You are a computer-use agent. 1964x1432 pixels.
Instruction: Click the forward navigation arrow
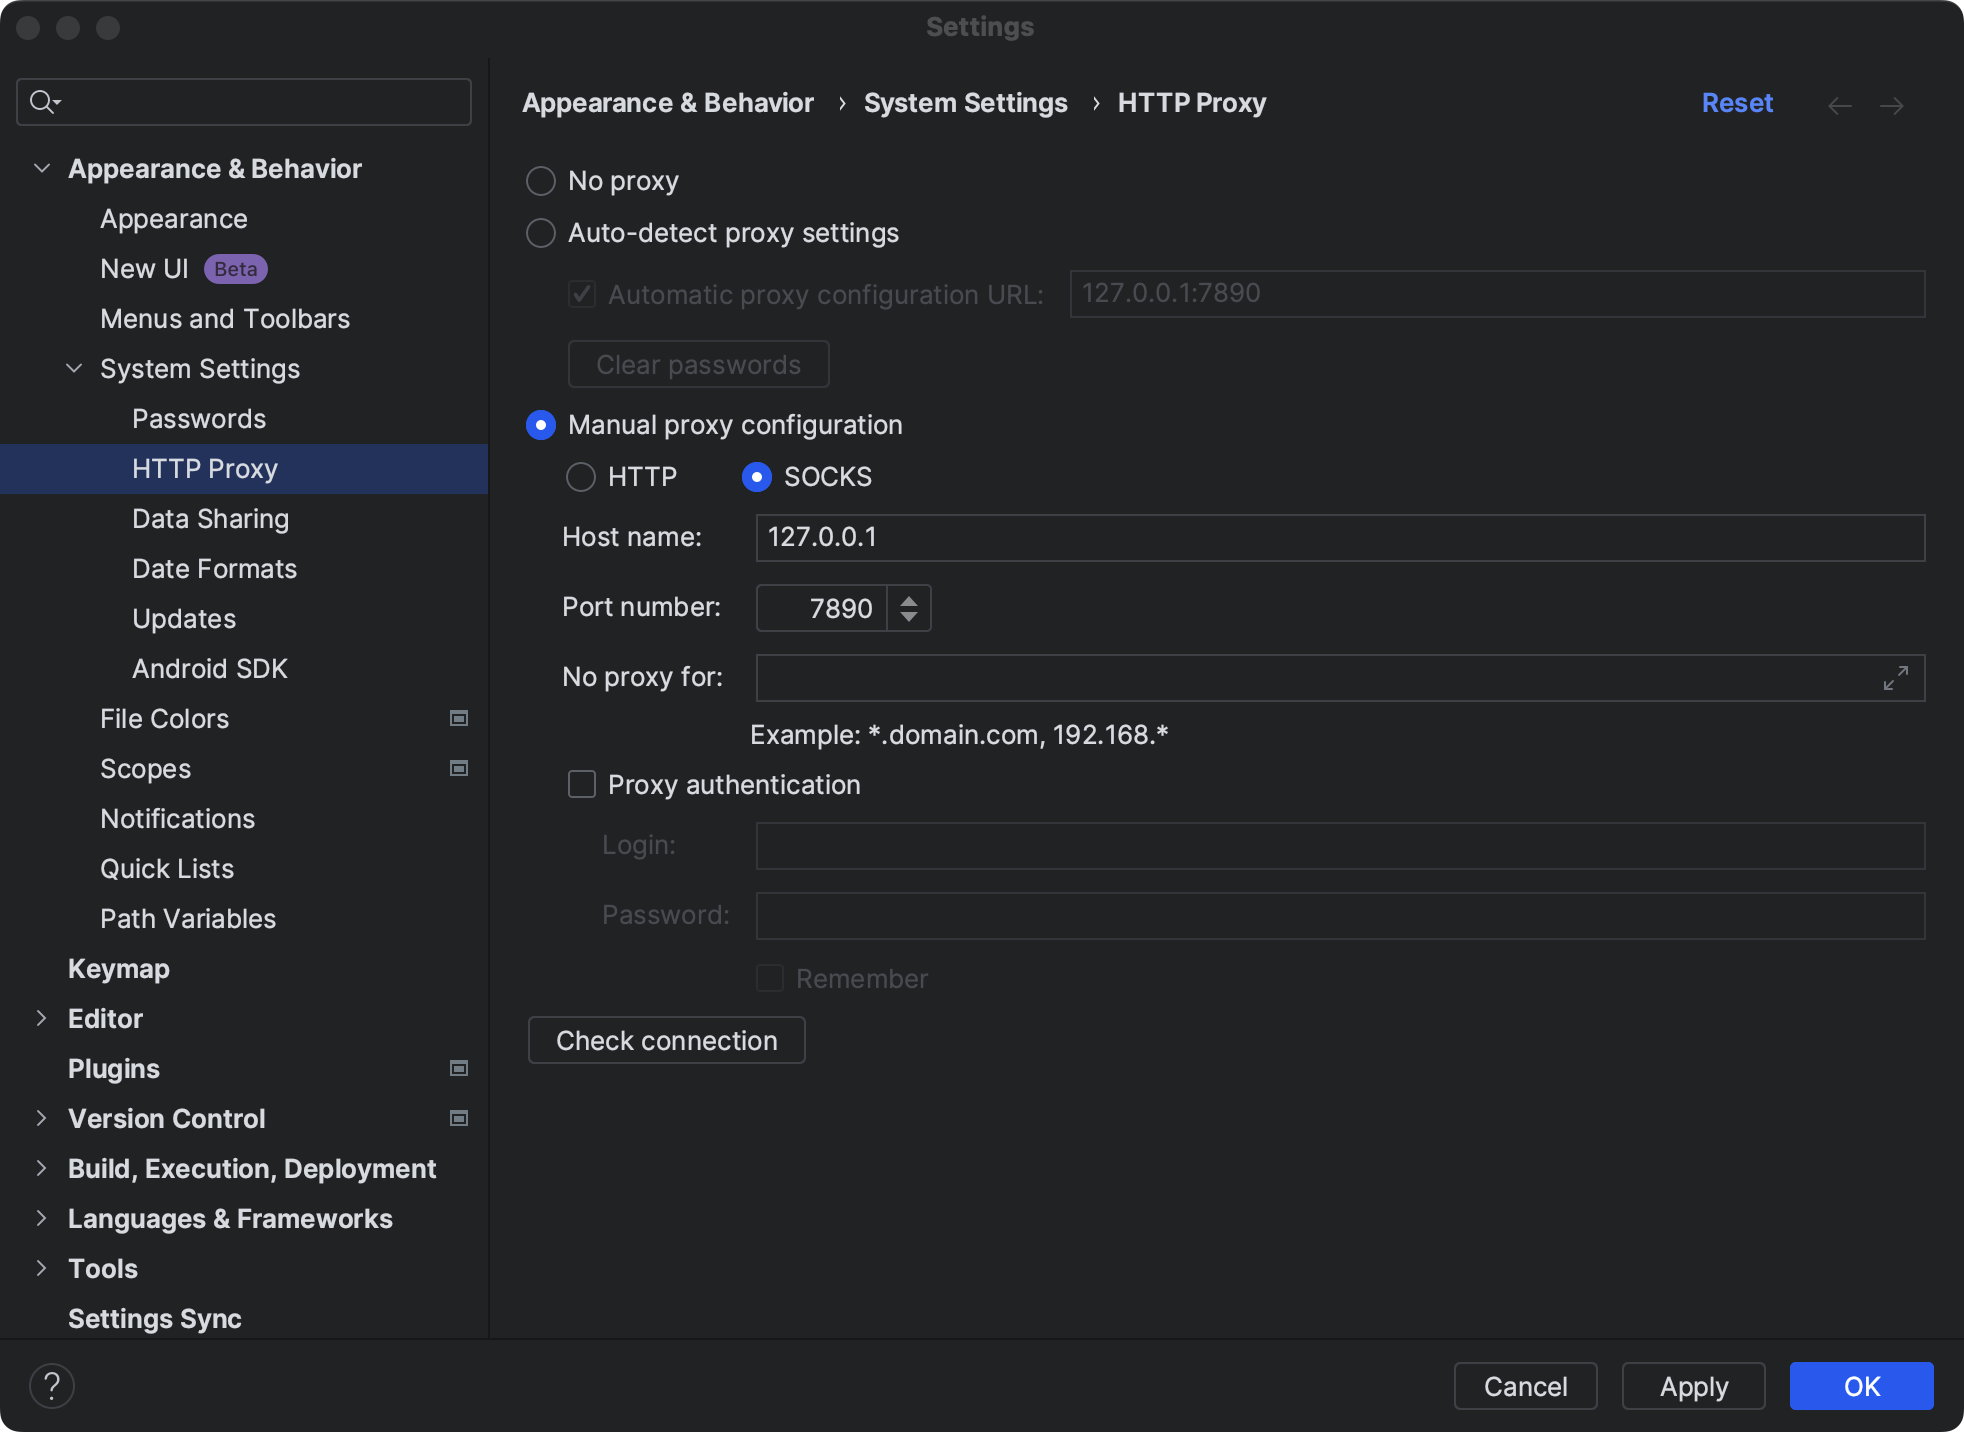click(1891, 106)
